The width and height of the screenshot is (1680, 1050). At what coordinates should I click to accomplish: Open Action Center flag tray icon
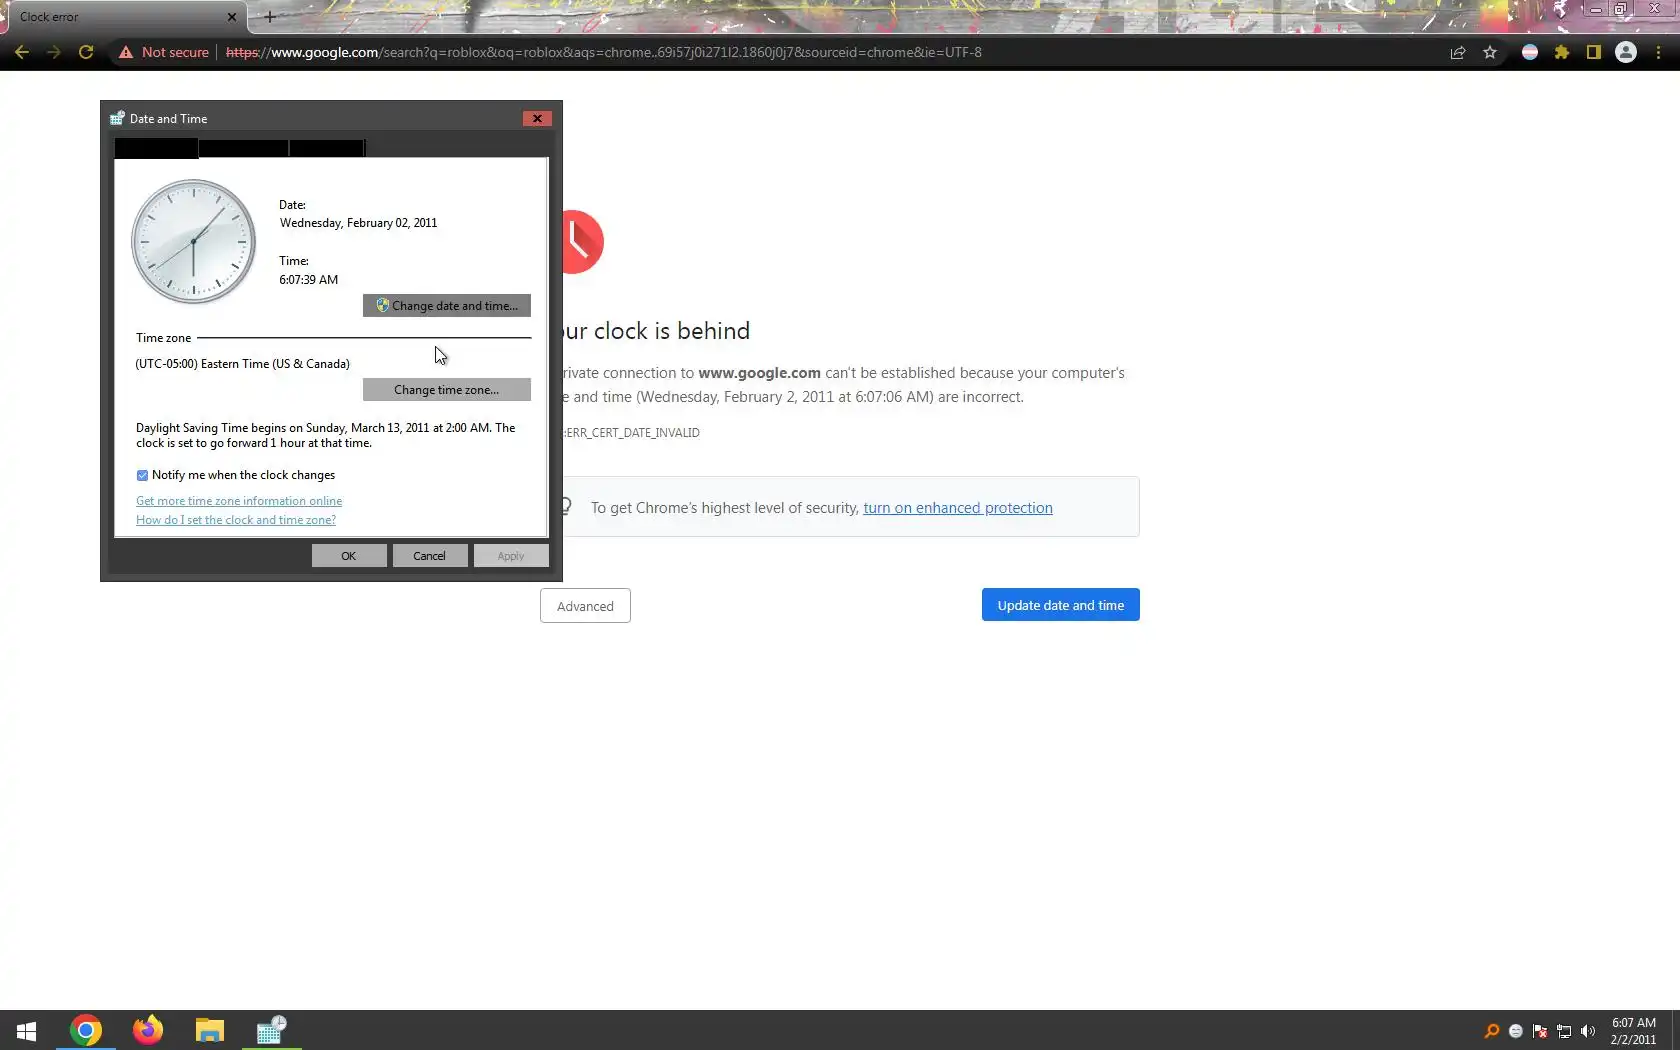(1540, 1031)
